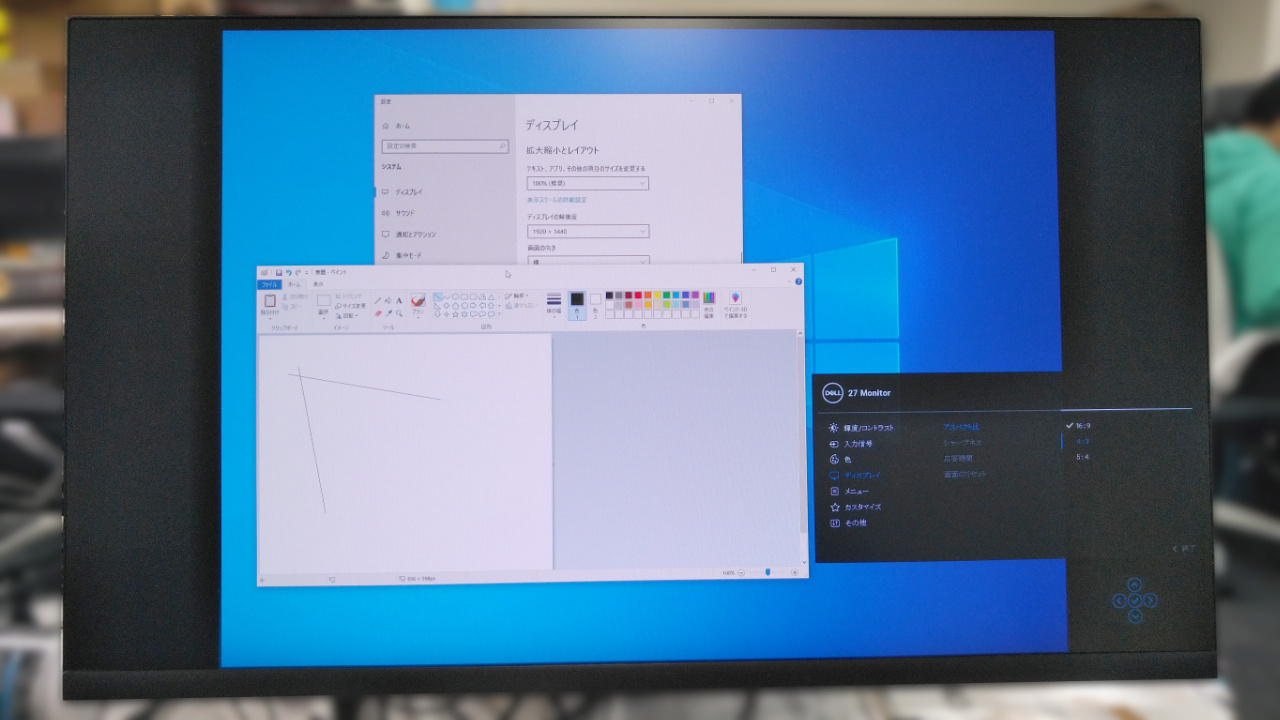The height and width of the screenshot is (720, 1280).
Task: Select the Pencil tool in Paint
Action: (x=378, y=300)
